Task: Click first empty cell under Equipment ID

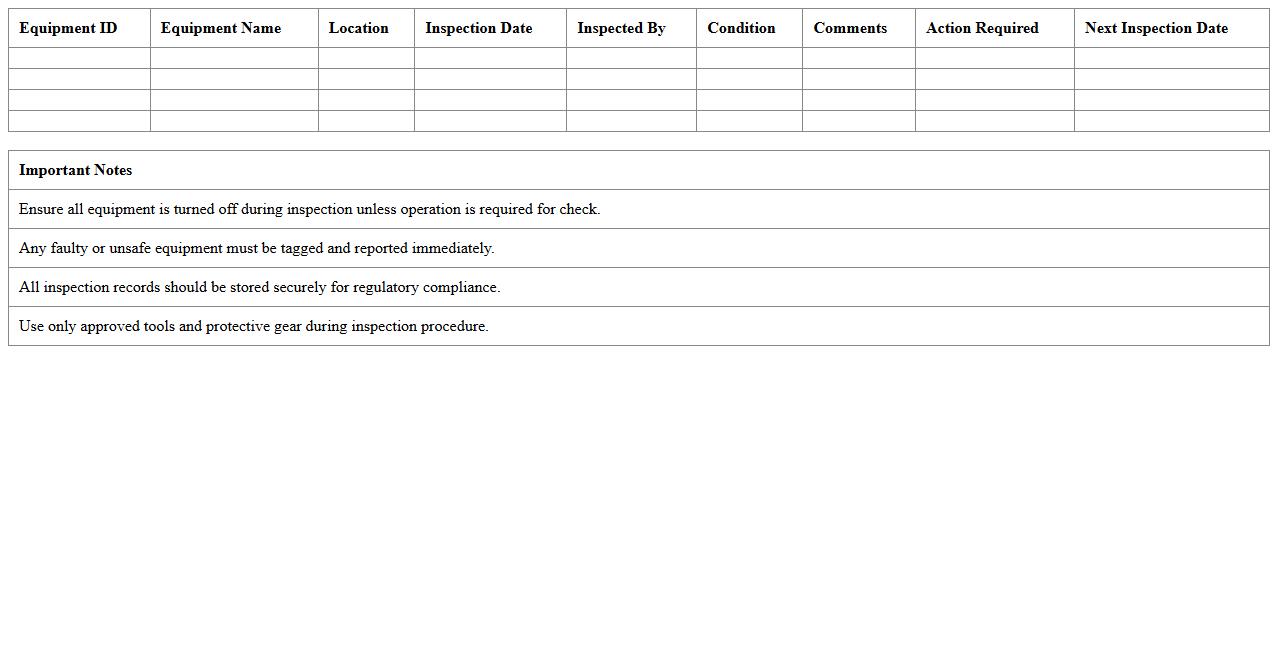Action: [79, 58]
